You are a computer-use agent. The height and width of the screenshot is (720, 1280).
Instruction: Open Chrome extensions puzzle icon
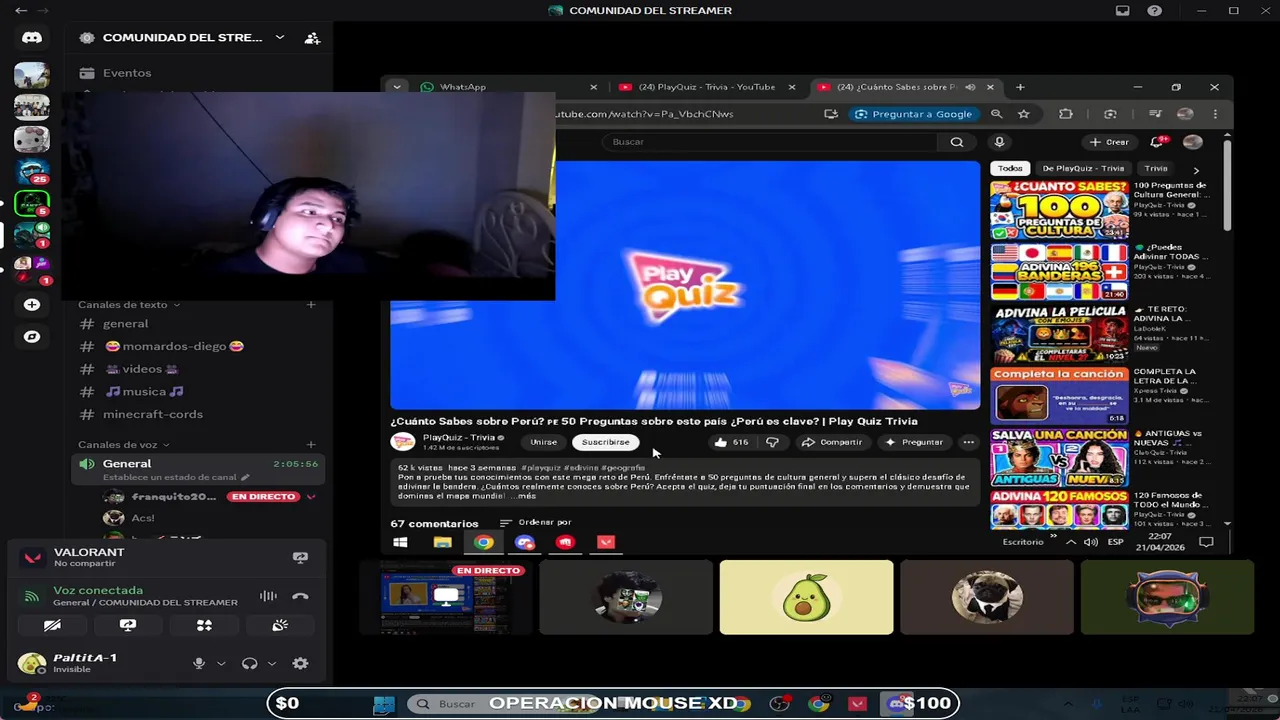pyautogui.click(x=1066, y=114)
